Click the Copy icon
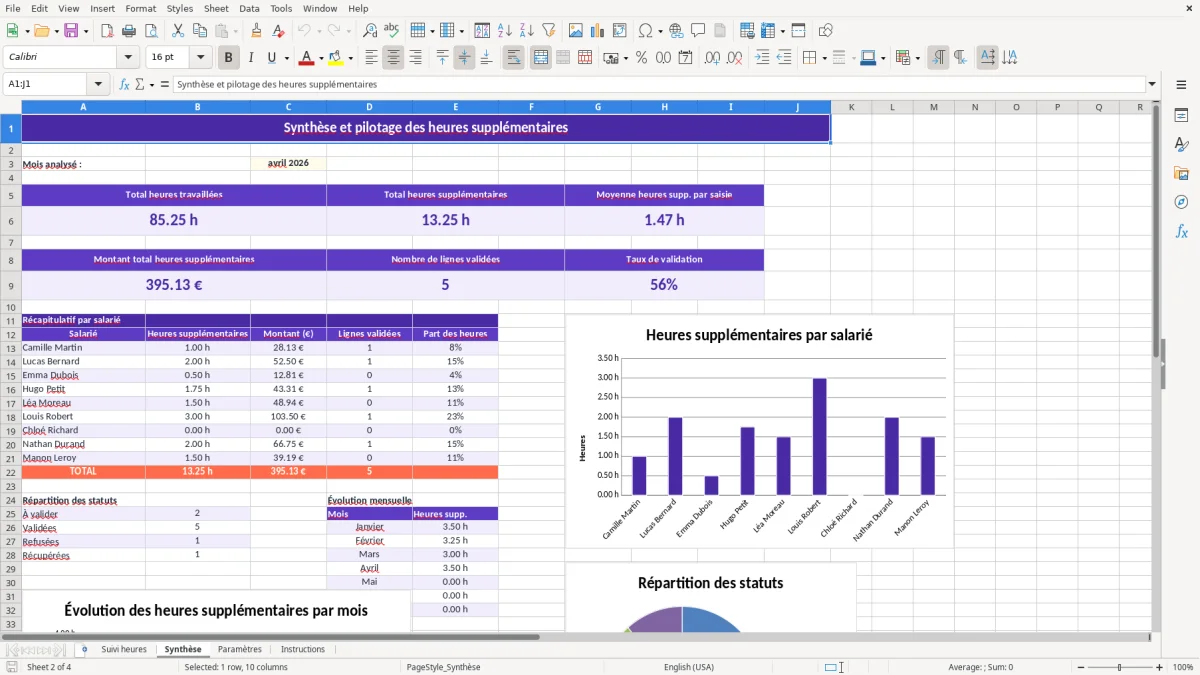This screenshot has height=675, width=1200. tap(200, 31)
